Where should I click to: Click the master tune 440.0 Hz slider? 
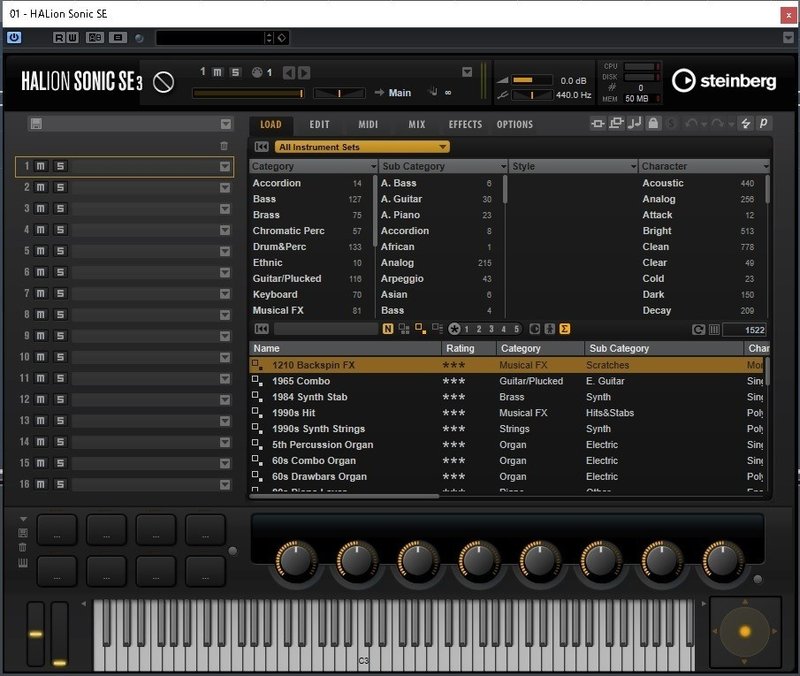pos(532,95)
